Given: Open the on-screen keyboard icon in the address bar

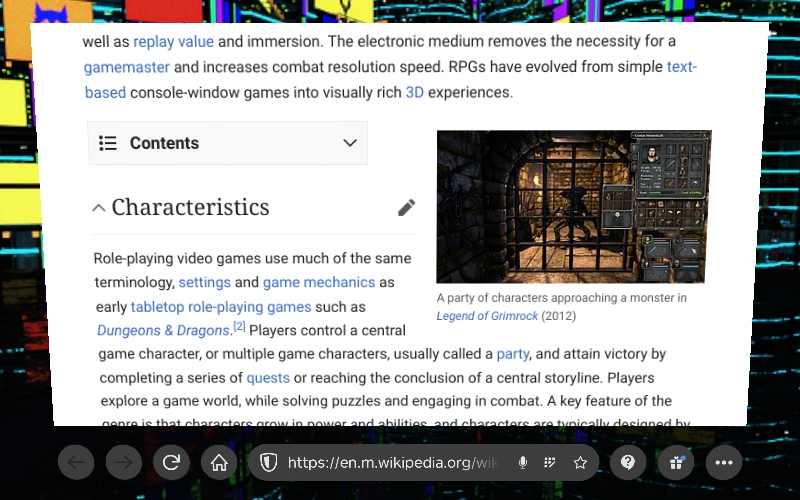Looking at the screenshot, I should [x=550, y=463].
